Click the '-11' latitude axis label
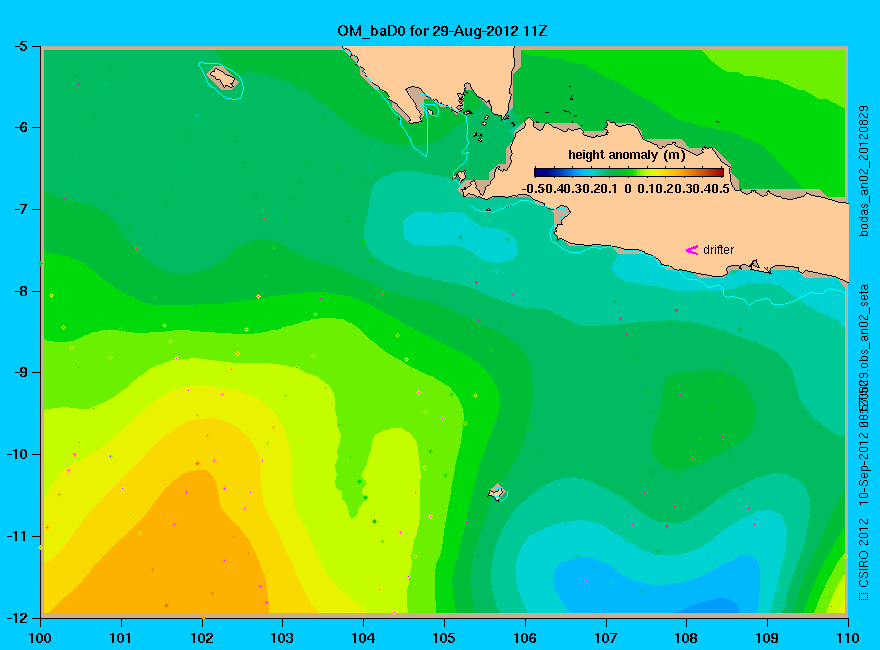Viewport: 880px width, 650px height. click(17, 536)
